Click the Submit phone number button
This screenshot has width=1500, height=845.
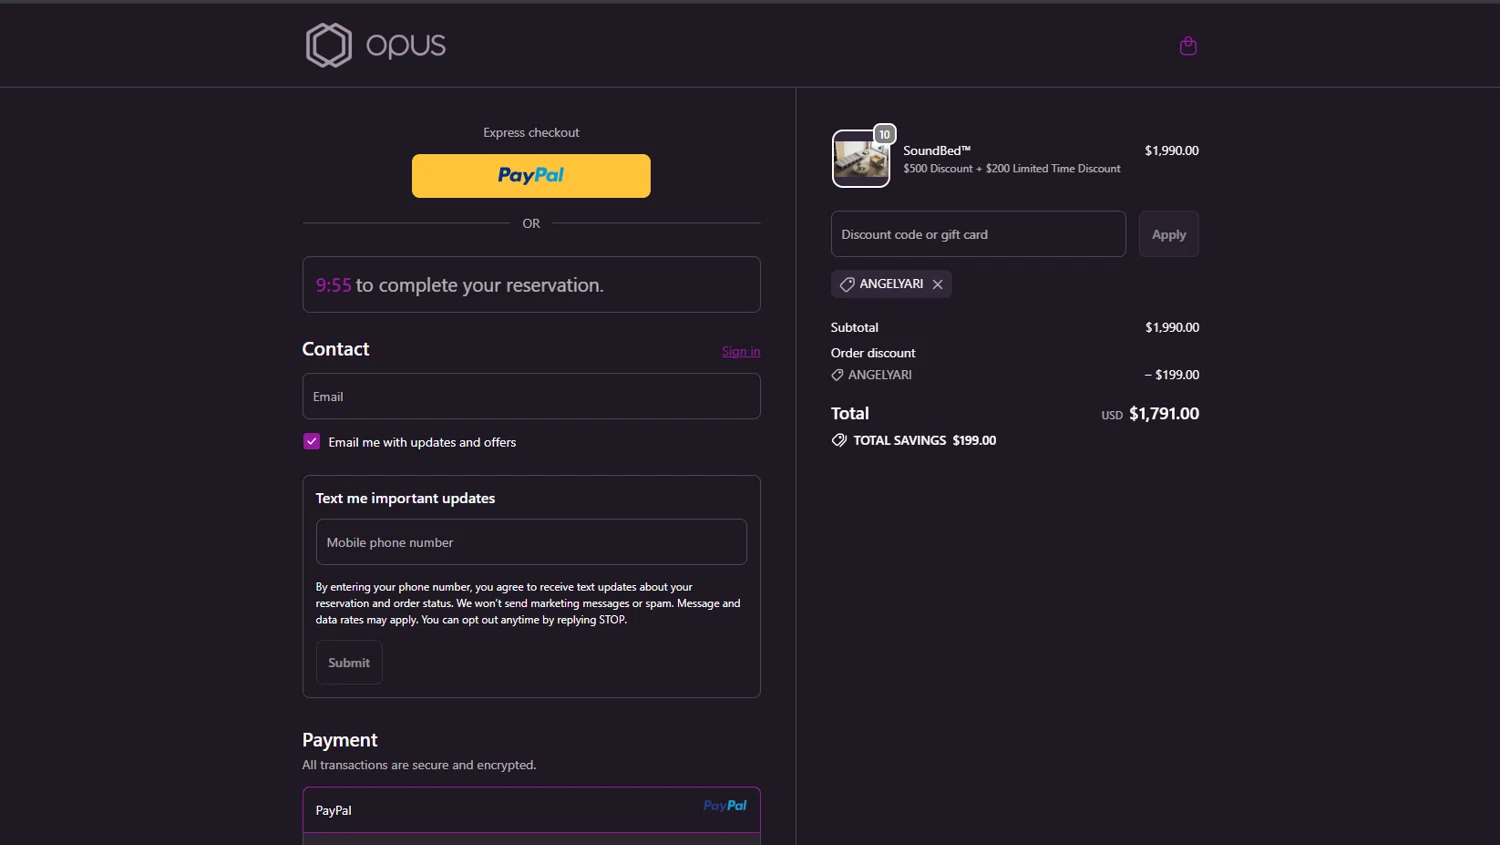(349, 663)
